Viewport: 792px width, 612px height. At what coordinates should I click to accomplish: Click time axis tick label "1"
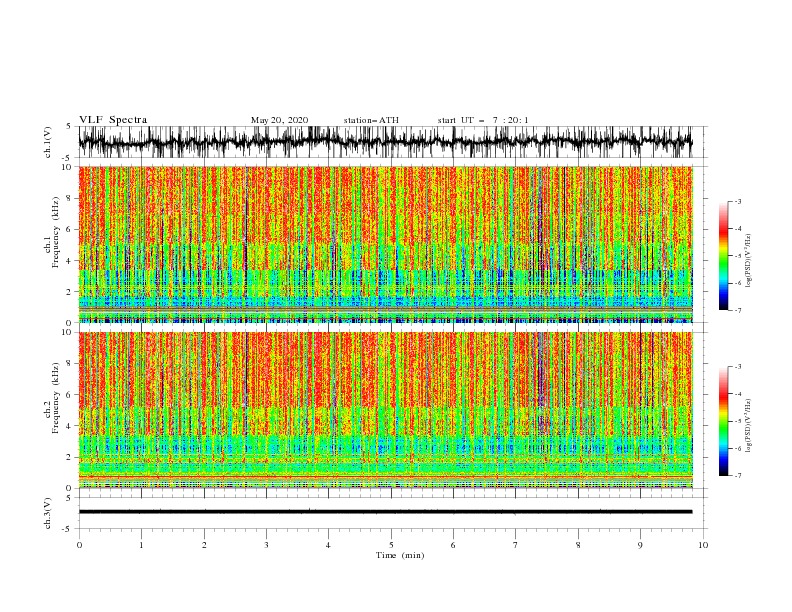tap(141, 545)
